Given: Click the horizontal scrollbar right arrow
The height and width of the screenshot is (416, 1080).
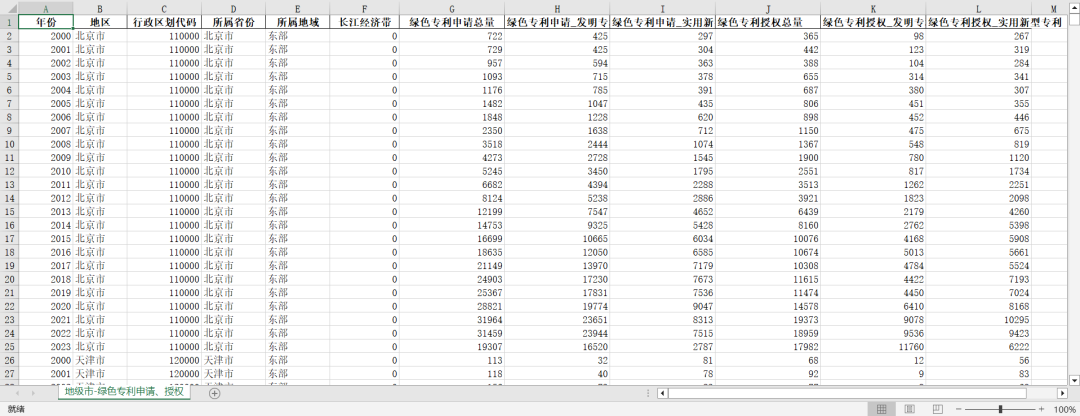Looking at the screenshot, I should point(1062,393).
